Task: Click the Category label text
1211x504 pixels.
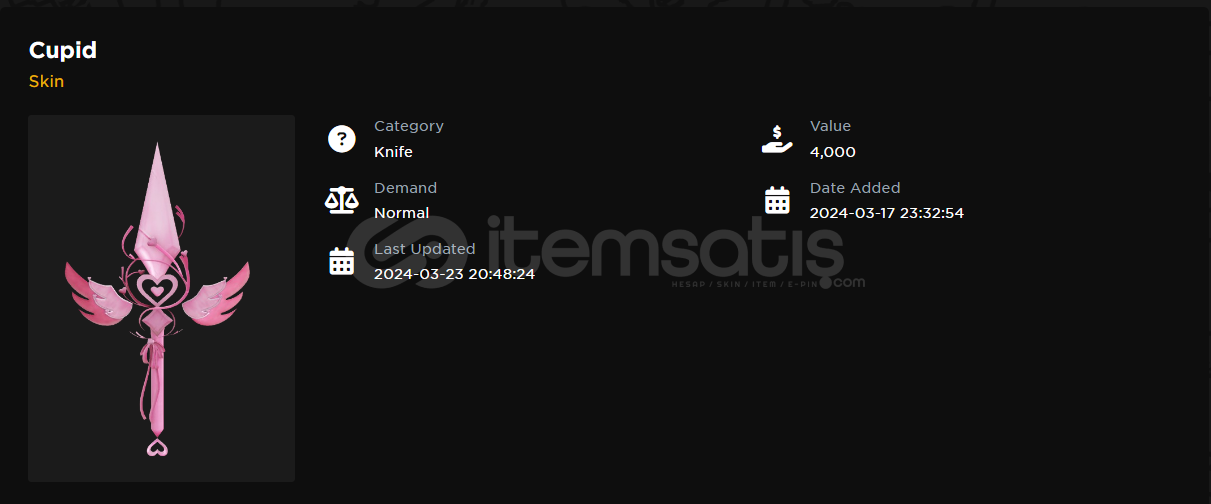Action: tap(409, 126)
